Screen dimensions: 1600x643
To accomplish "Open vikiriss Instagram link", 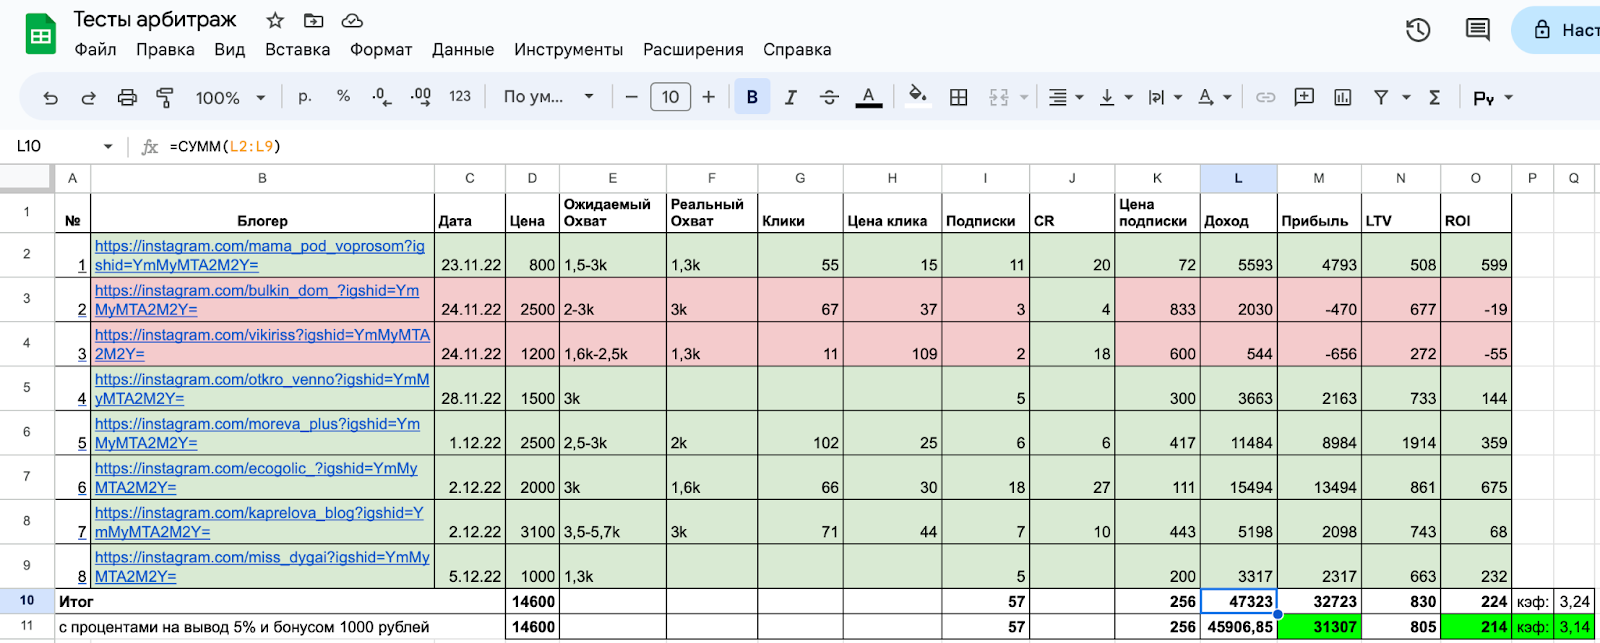I will pyautogui.click(x=262, y=344).
